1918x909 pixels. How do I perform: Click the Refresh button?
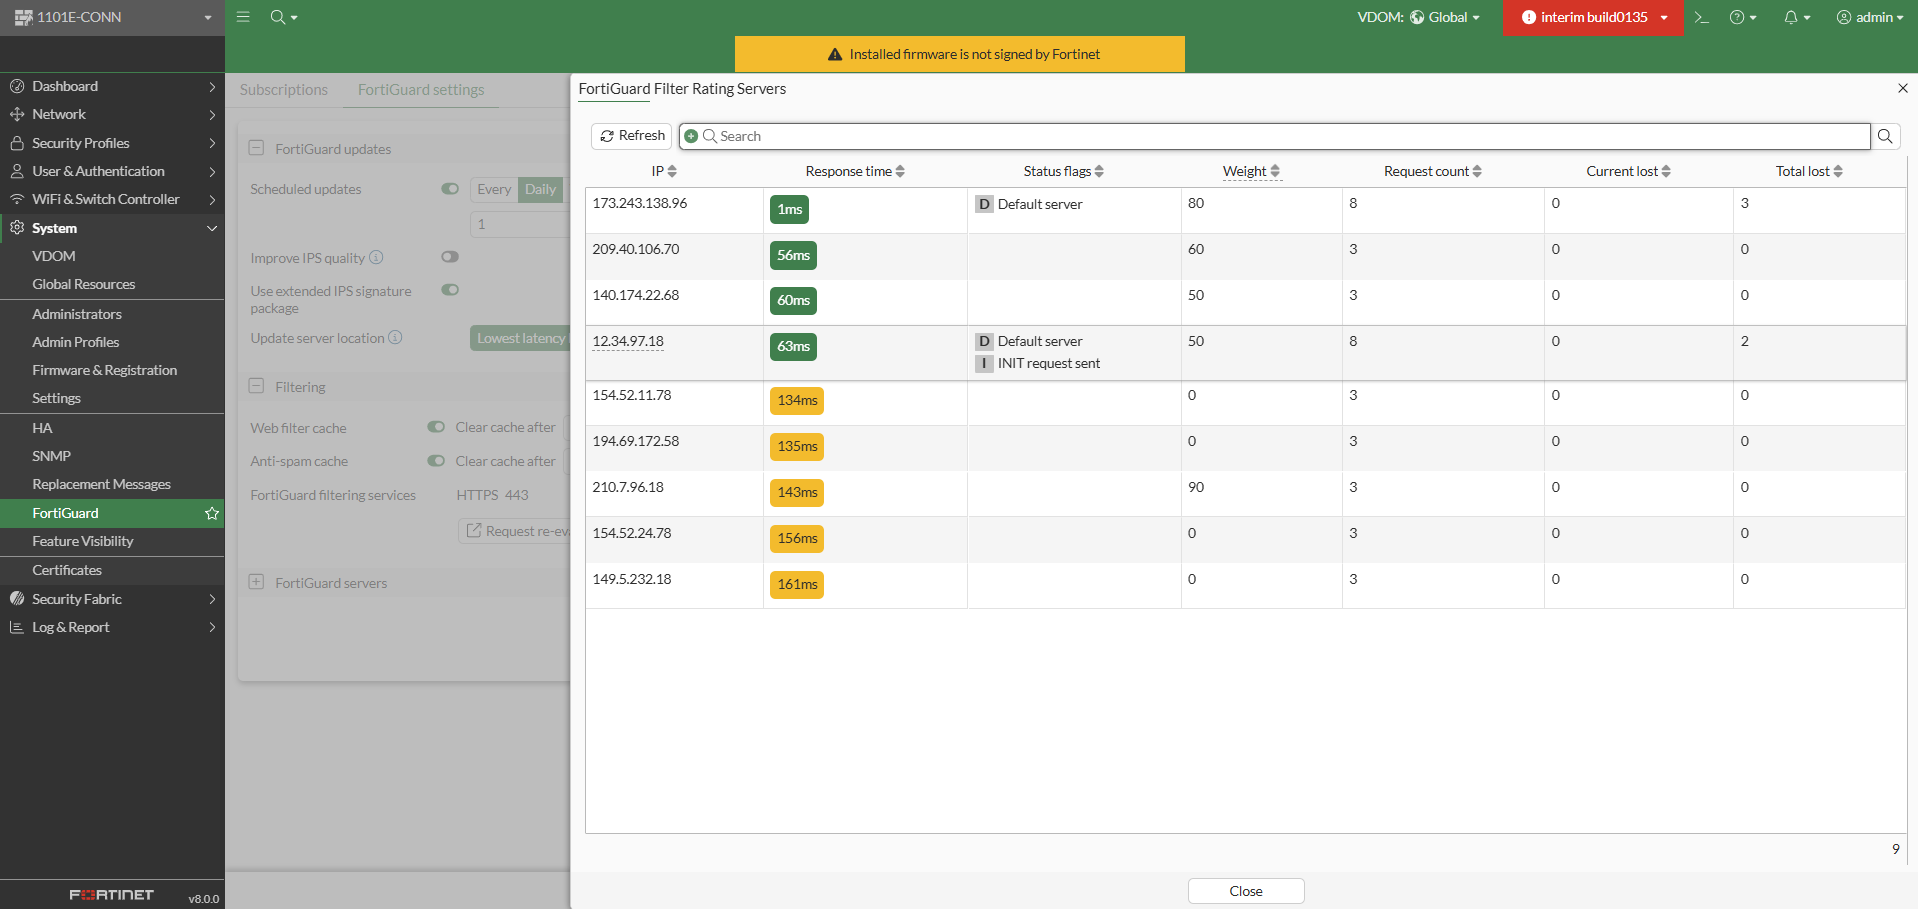(632, 136)
